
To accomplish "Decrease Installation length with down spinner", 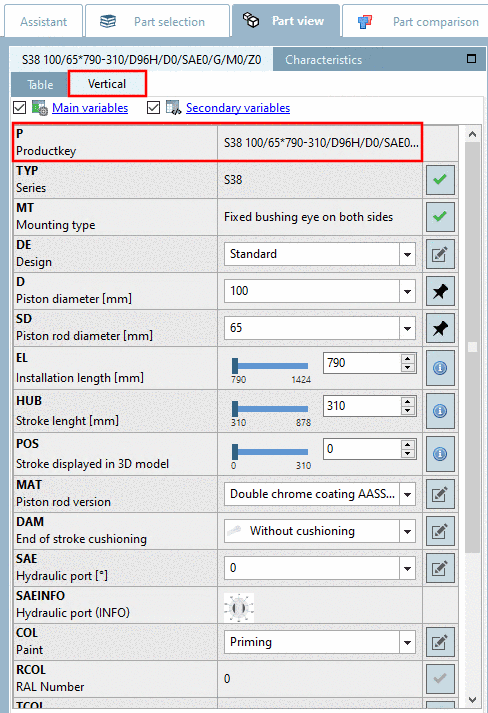I will (x=408, y=367).
